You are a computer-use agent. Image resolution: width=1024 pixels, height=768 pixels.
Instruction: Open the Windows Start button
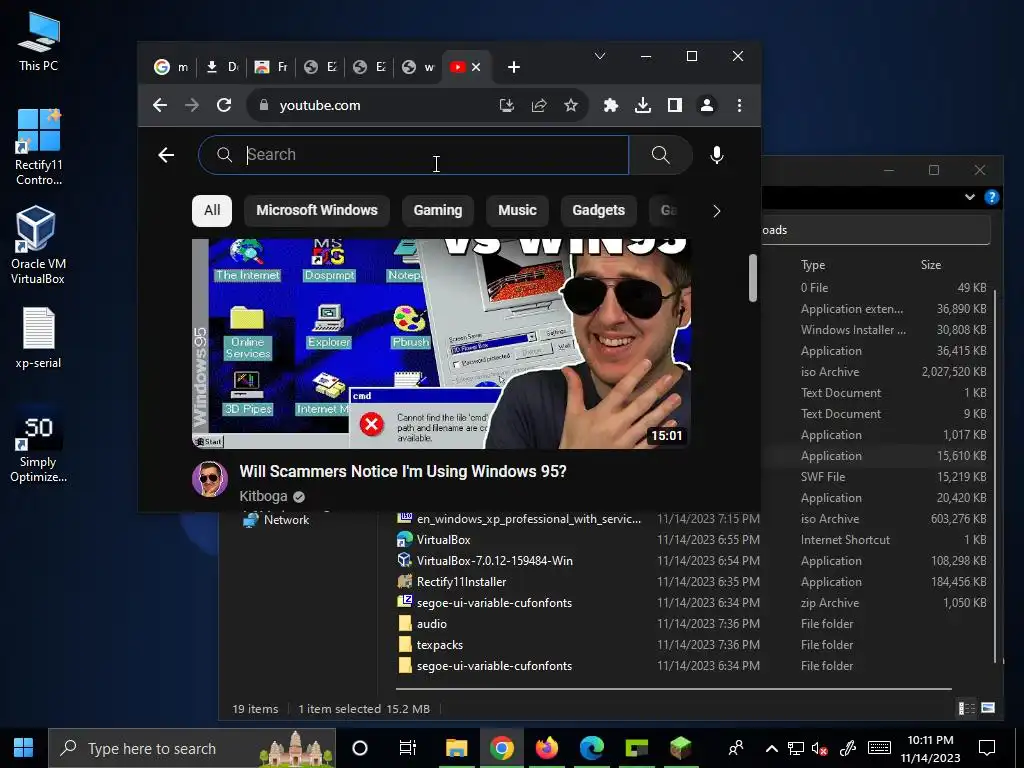pyautogui.click(x=24, y=748)
